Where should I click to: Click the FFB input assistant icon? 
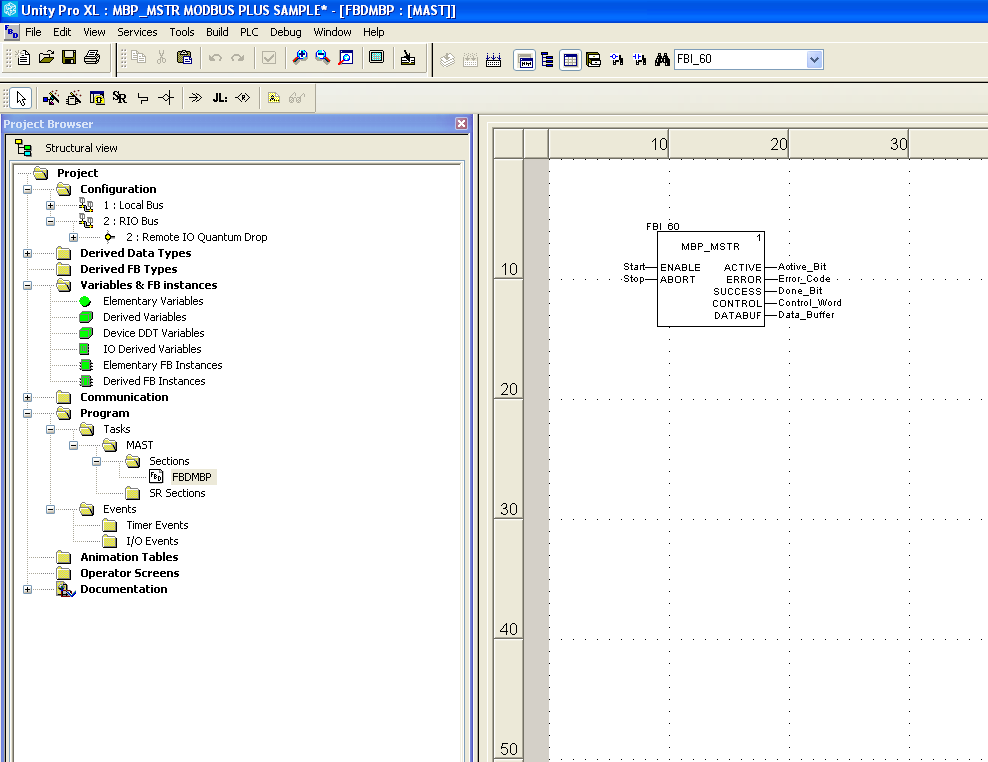click(x=74, y=98)
